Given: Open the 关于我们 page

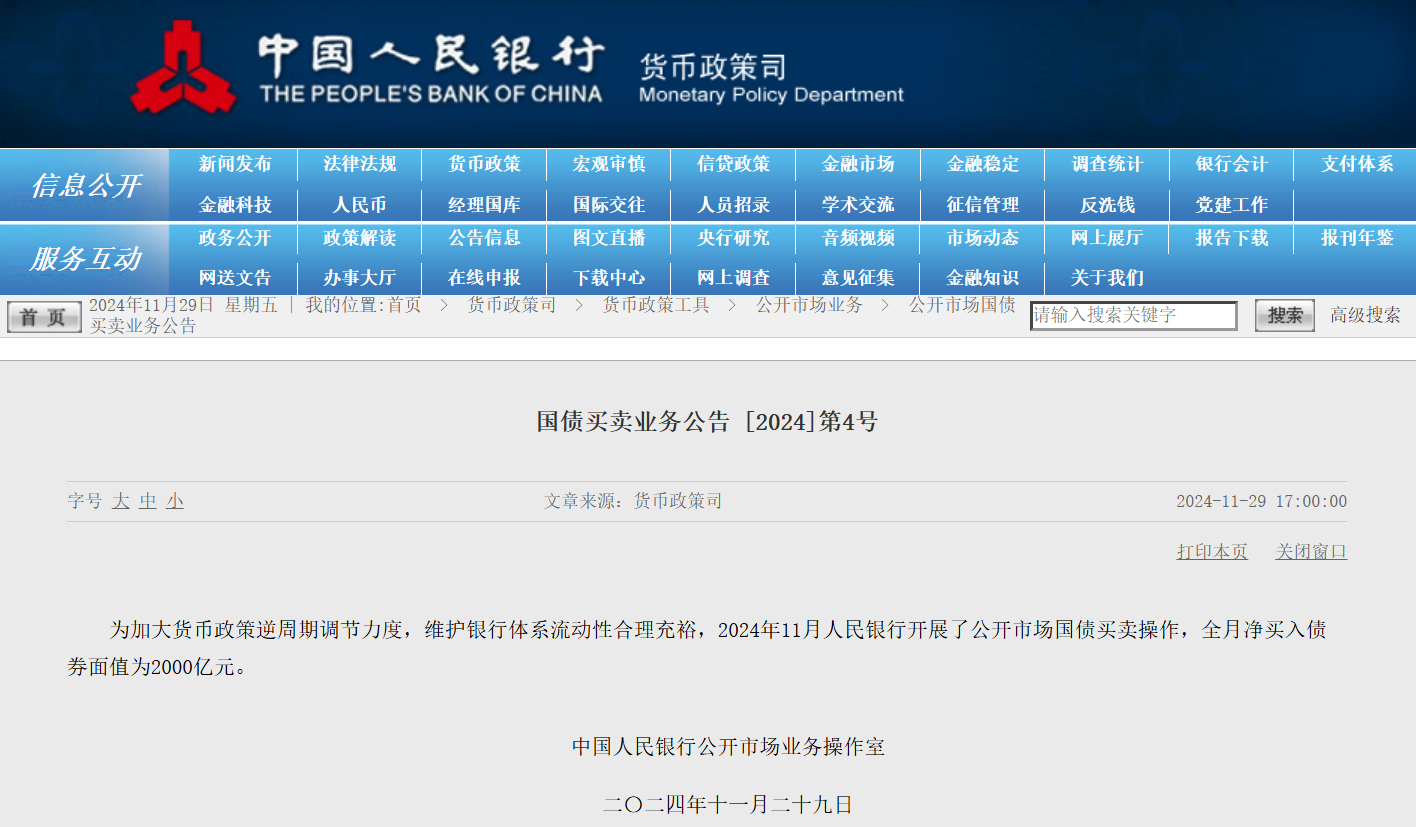Looking at the screenshot, I should pyautogui.click(x=1107, y=278).
